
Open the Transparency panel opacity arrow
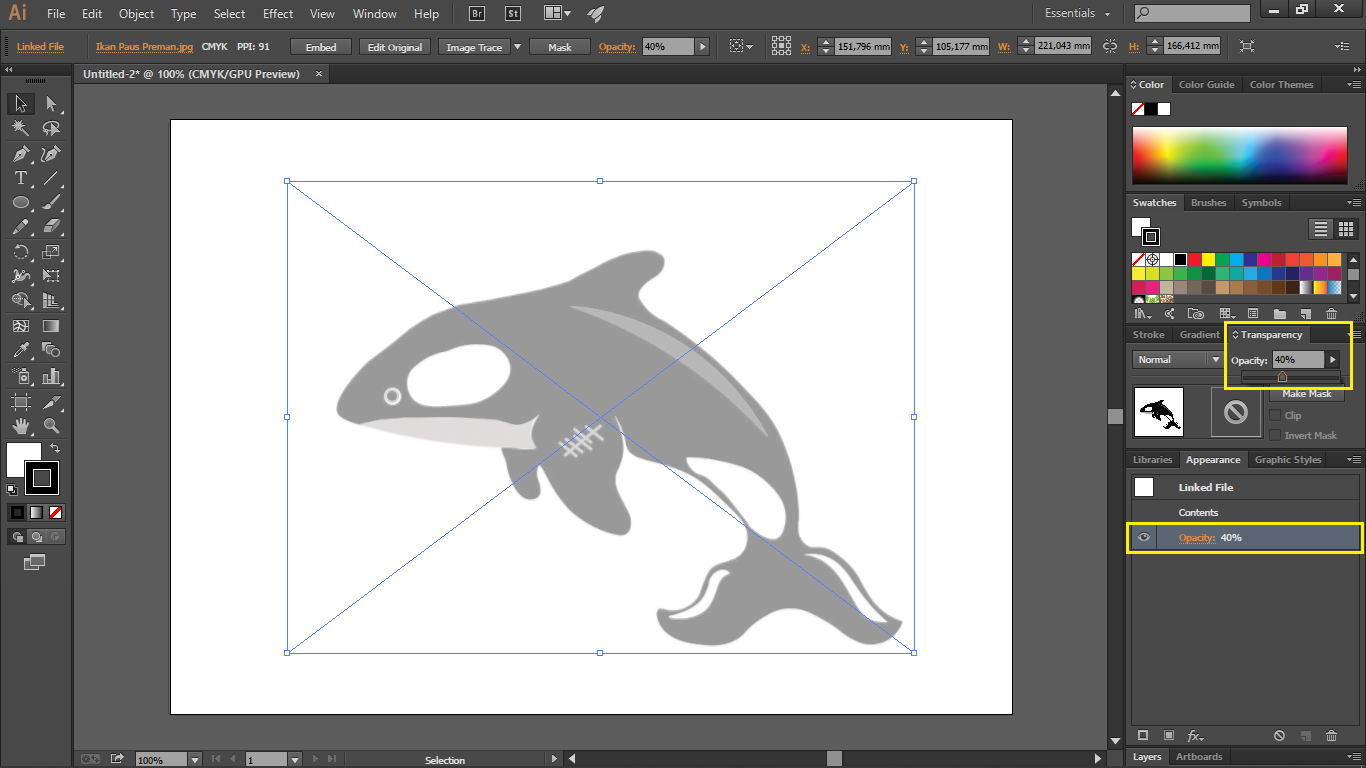click(1332, 360)
